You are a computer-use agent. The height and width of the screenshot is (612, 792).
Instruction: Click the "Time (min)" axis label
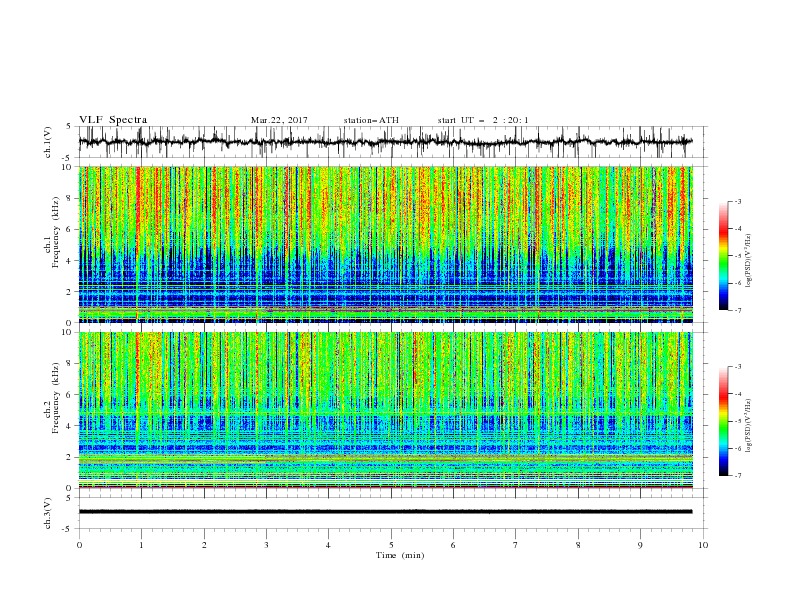(400, 555)
